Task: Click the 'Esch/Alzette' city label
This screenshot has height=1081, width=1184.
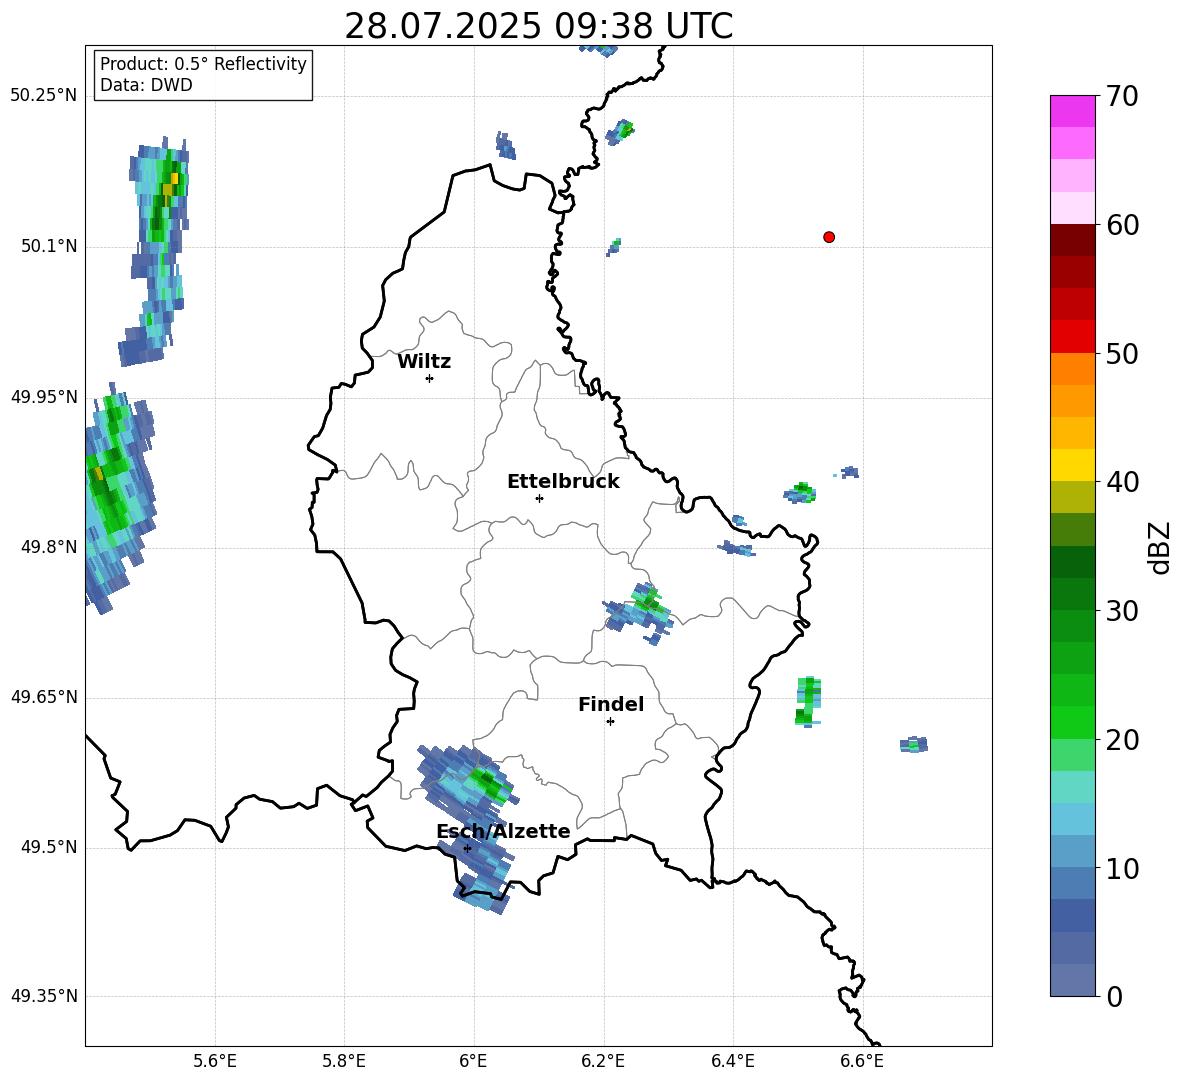Action: tap(503, 831)
